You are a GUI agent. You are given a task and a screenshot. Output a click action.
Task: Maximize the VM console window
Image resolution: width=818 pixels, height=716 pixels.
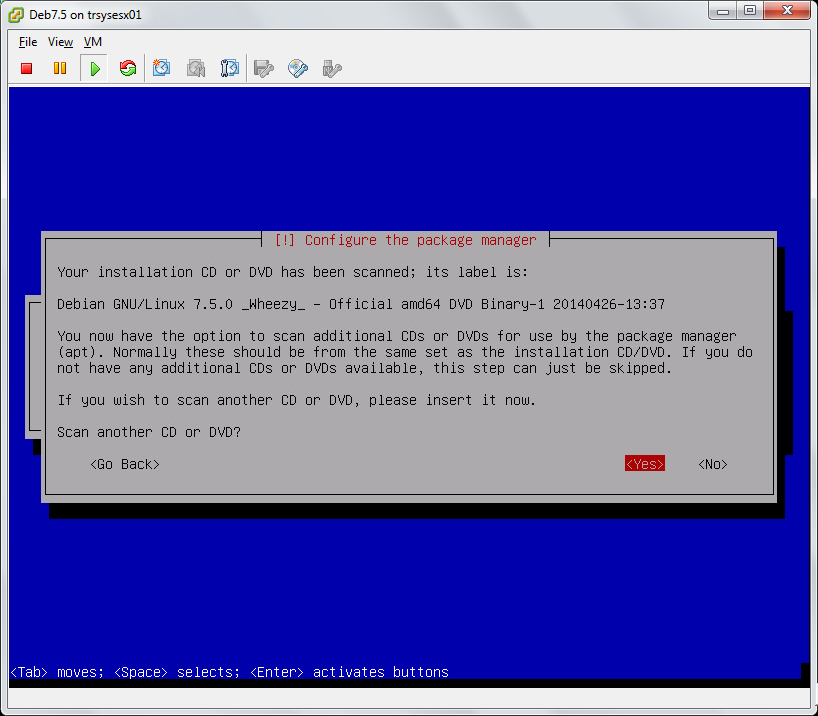750,10
